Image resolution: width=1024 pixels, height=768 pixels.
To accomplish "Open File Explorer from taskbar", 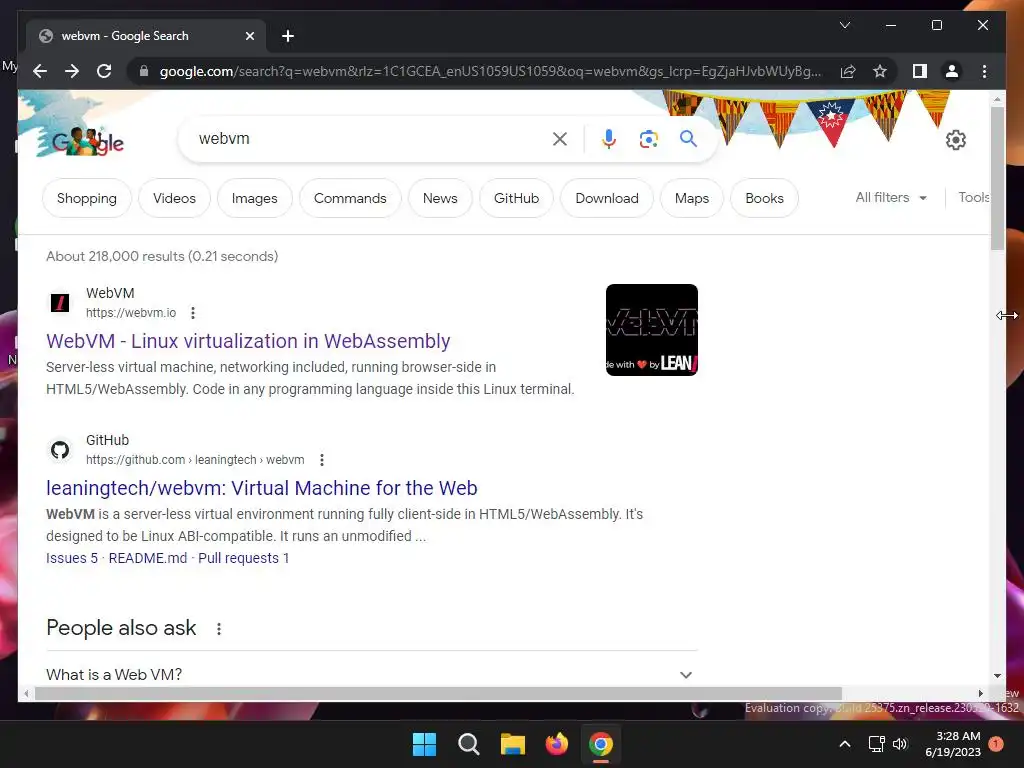I will point(513,744).
